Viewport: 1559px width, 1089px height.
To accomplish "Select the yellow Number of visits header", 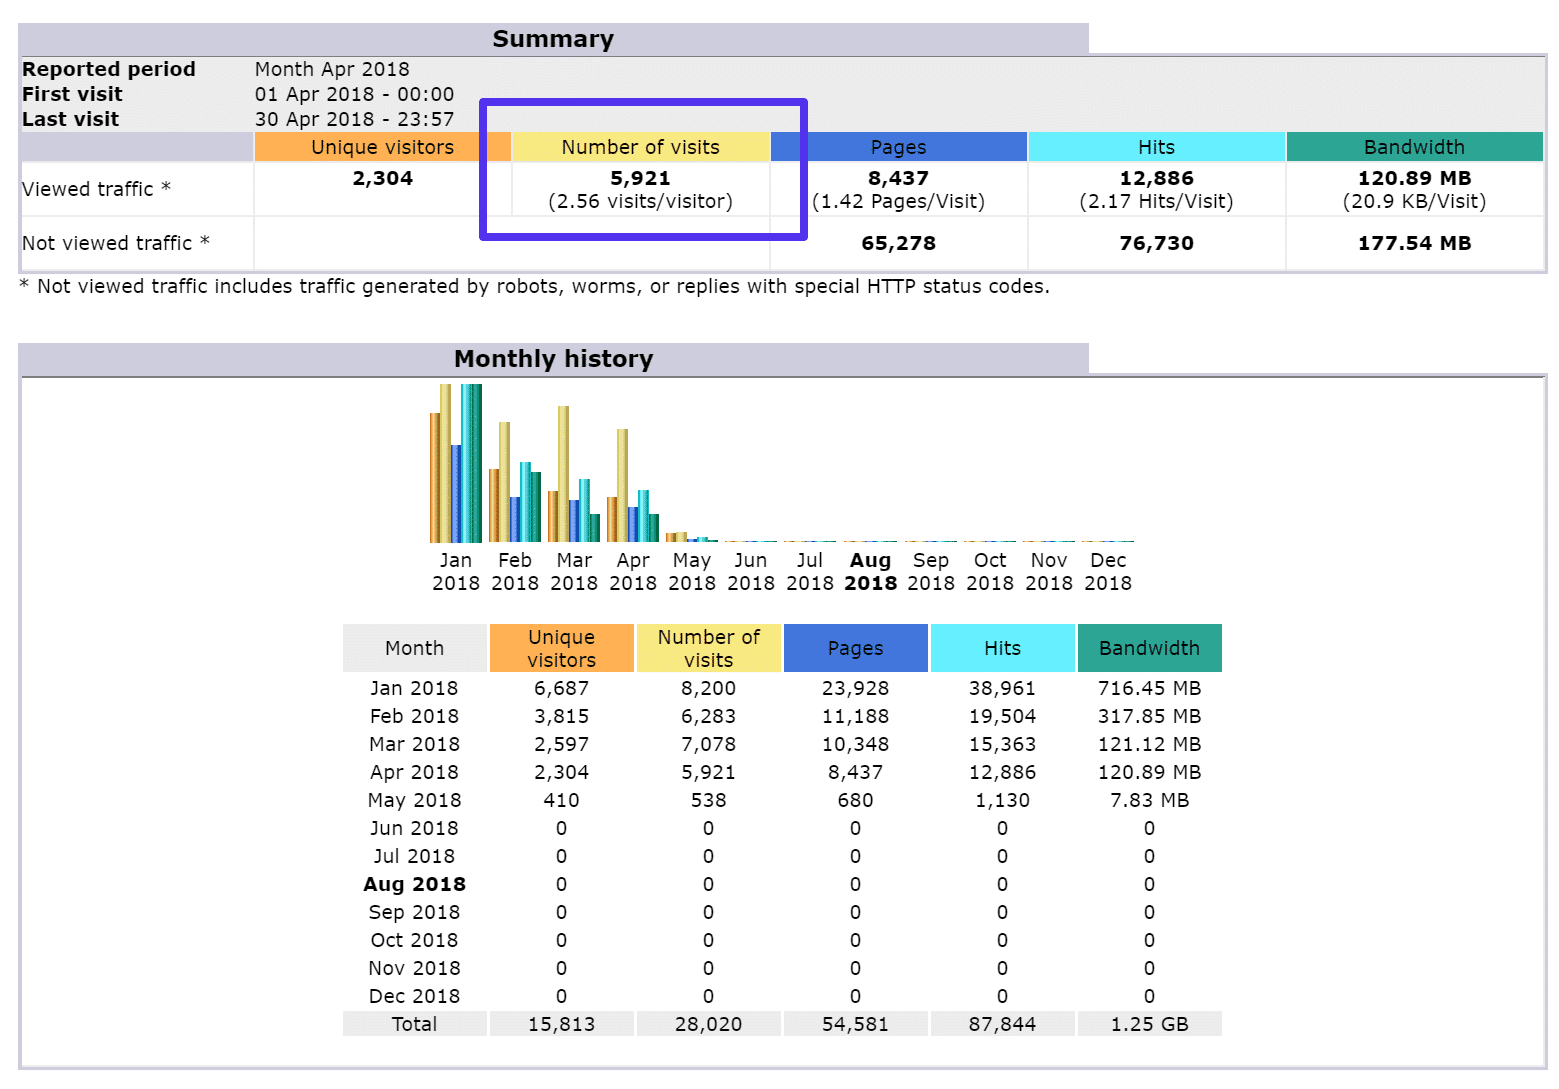I will pos(640,146).
